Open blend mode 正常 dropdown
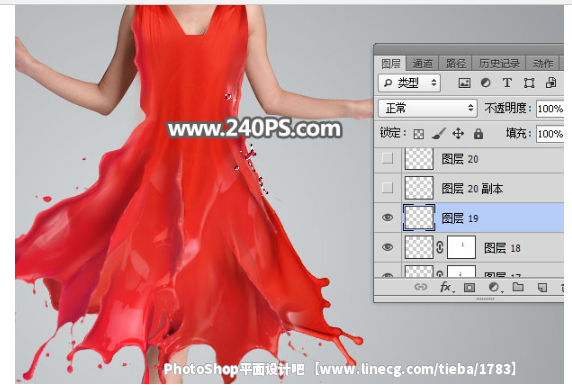 click(428, 108)
